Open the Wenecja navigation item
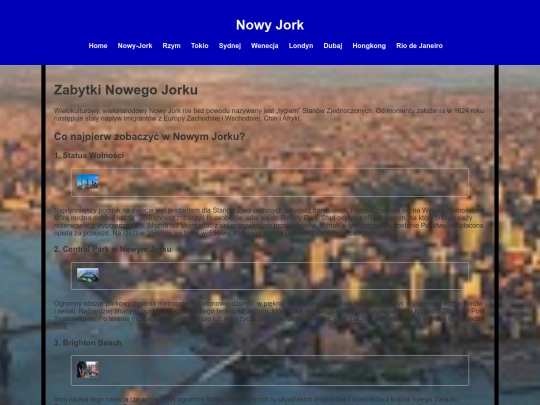The height and width of the screenshot is (405, 540). 264,46
